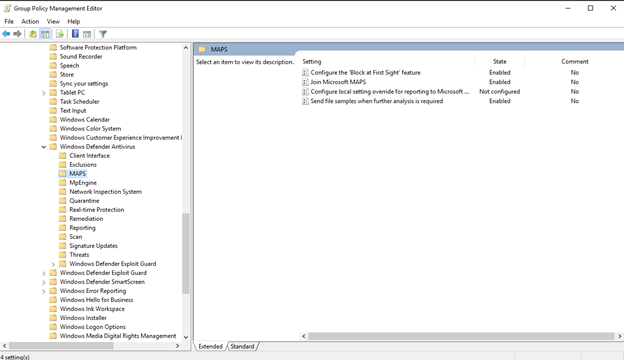Click the folder icon next to Threats

tap(62, 255)
